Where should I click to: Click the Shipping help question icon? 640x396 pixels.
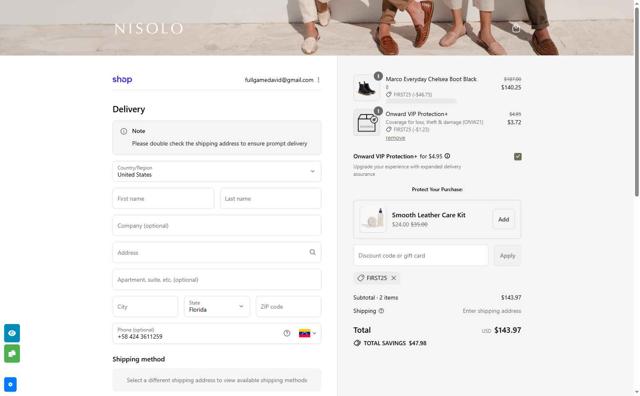coord(381,311)
